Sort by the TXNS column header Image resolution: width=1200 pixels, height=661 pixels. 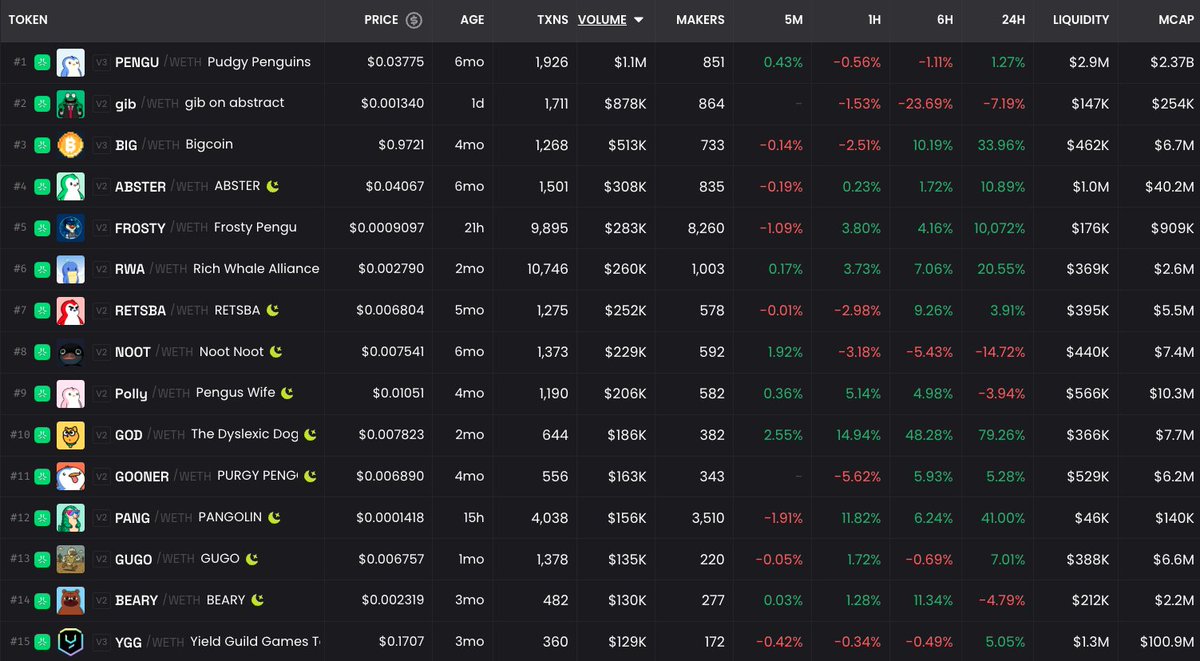coord(552,20)
